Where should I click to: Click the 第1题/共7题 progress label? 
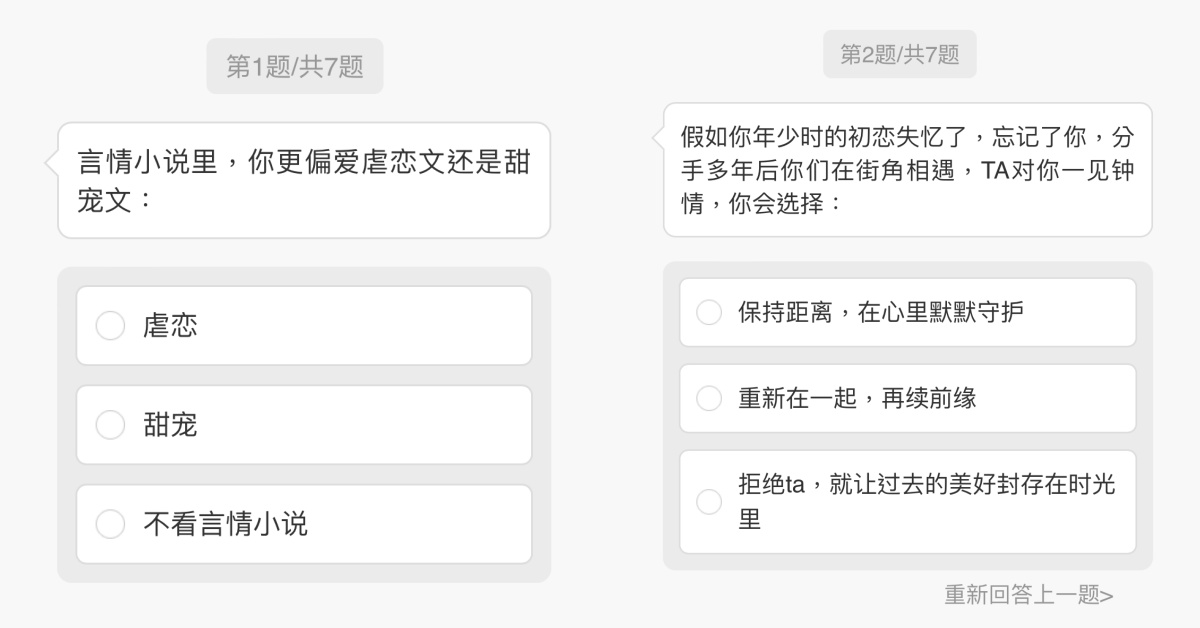(295, 67)
